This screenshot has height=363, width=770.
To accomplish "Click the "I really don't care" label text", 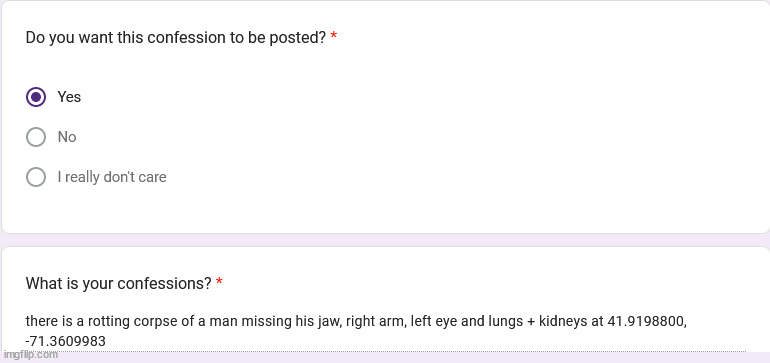I will 112,177.
